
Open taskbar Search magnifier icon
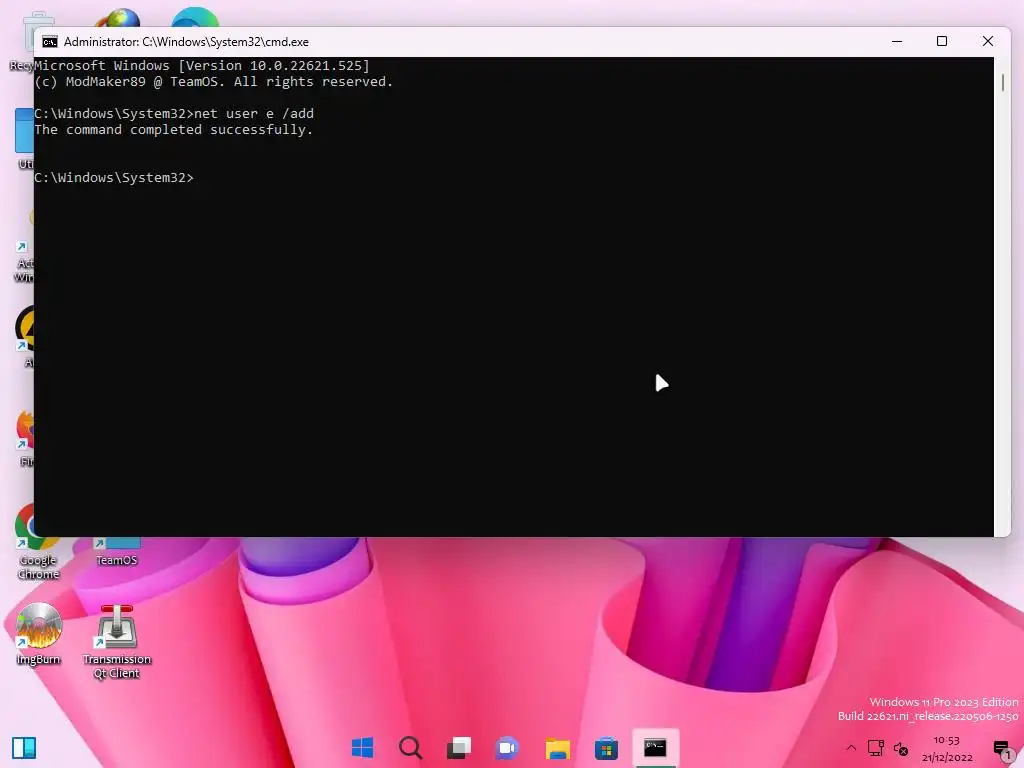(411, 748)
